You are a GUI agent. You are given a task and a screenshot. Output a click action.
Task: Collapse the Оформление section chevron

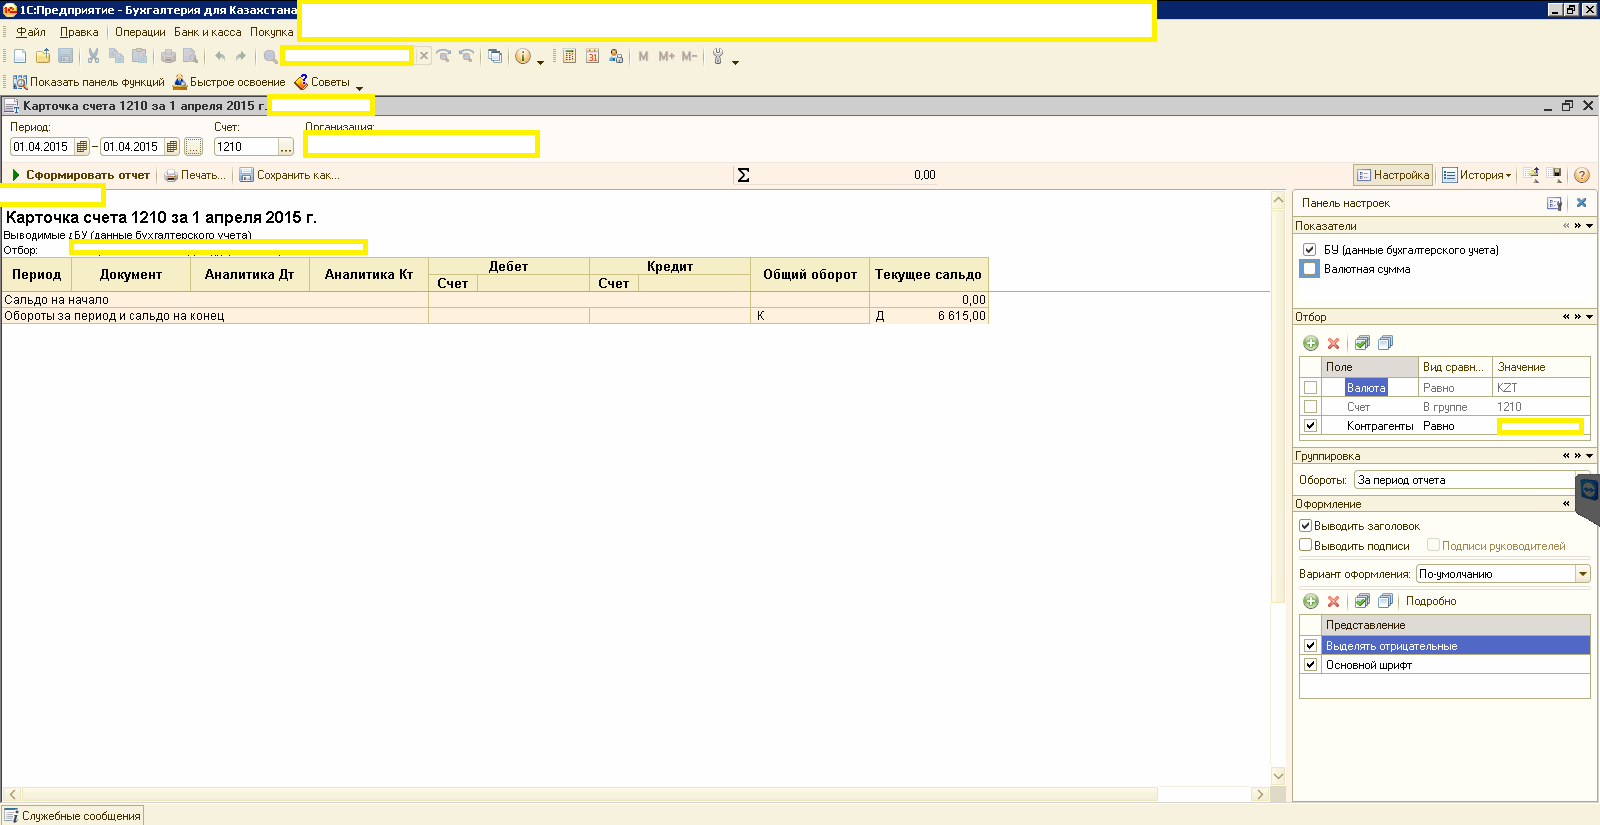(1566, 504)
